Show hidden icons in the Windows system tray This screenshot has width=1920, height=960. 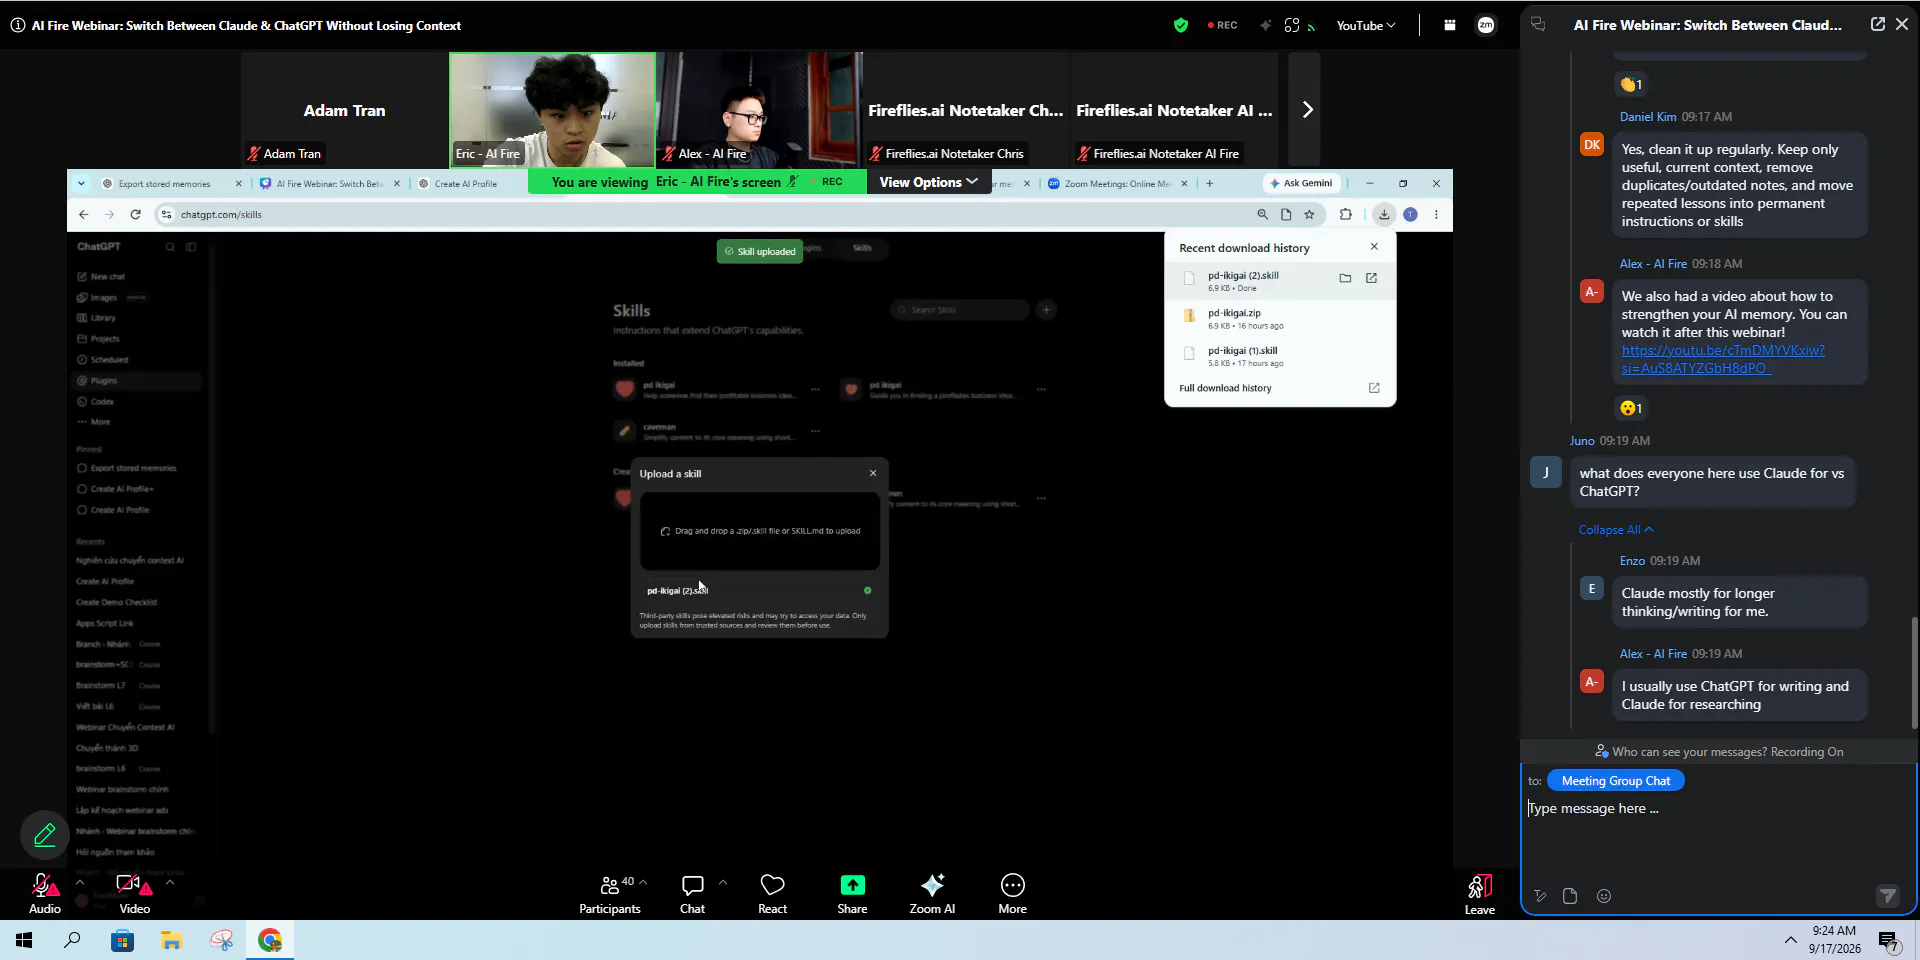click(x=1790, y=940)
